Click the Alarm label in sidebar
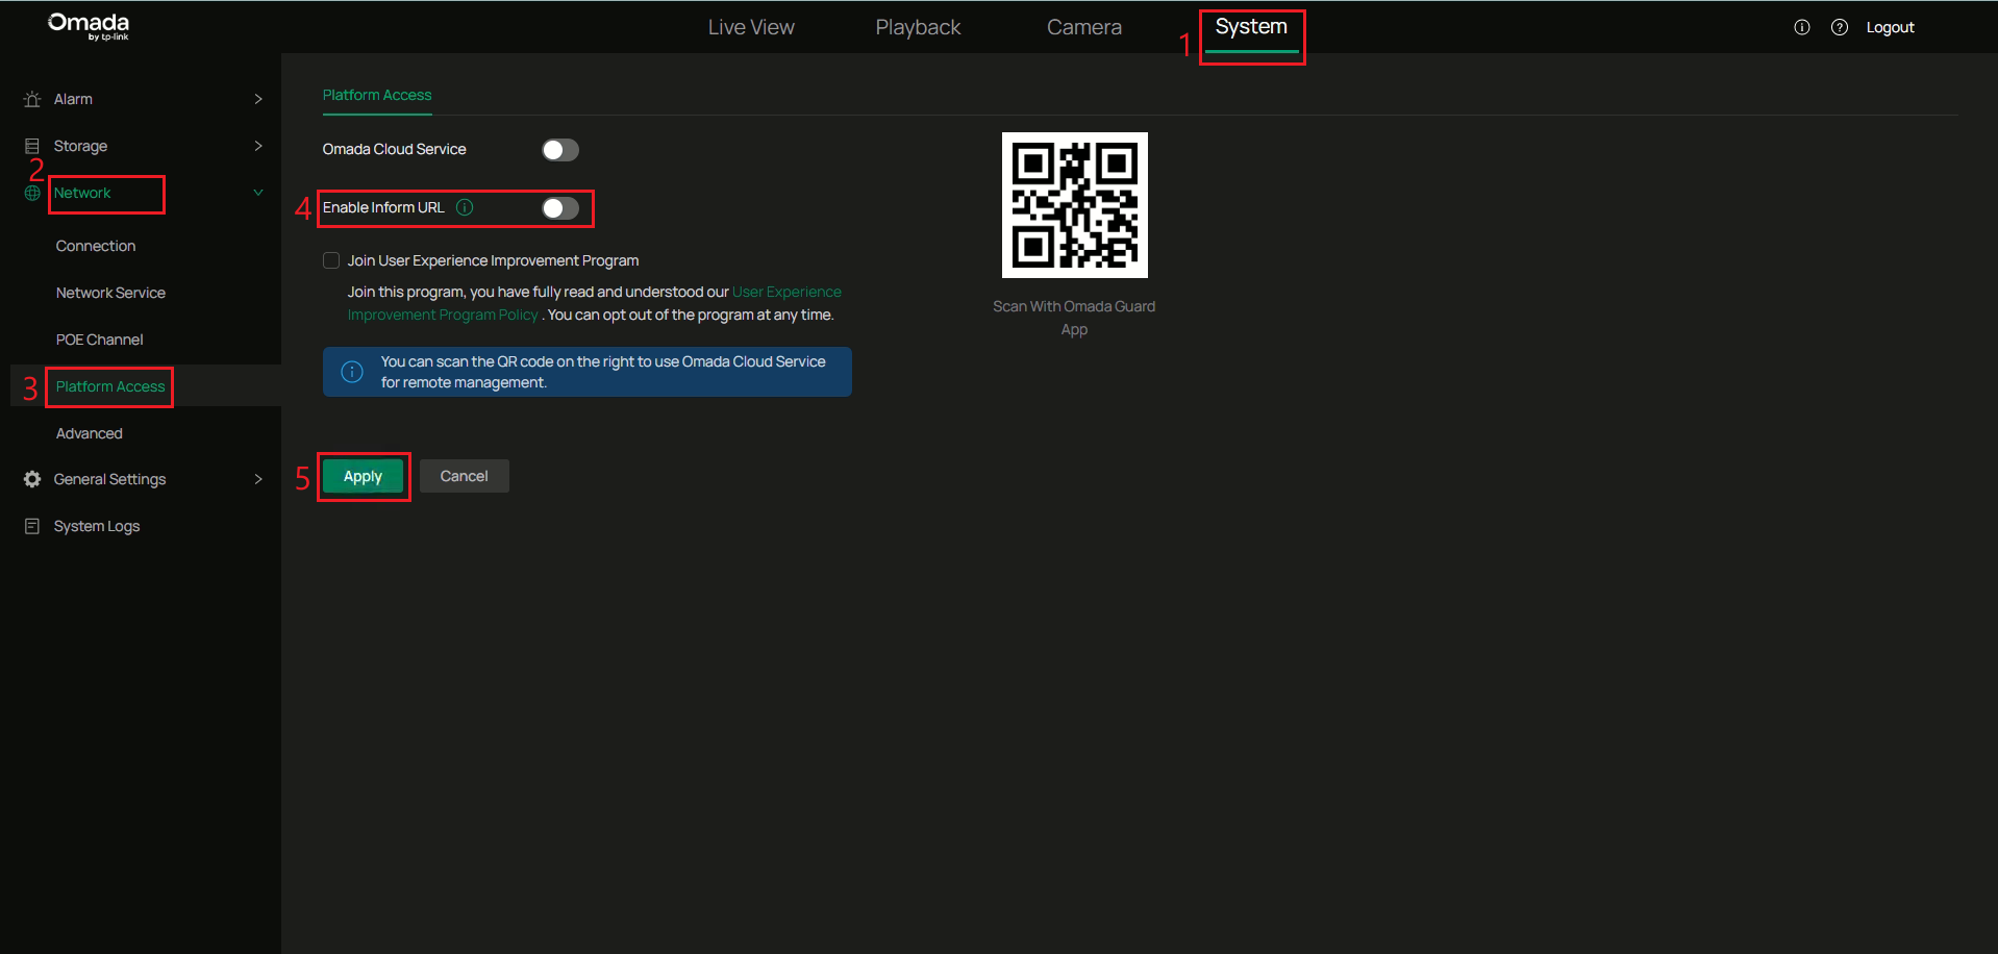 pos(73,99)
